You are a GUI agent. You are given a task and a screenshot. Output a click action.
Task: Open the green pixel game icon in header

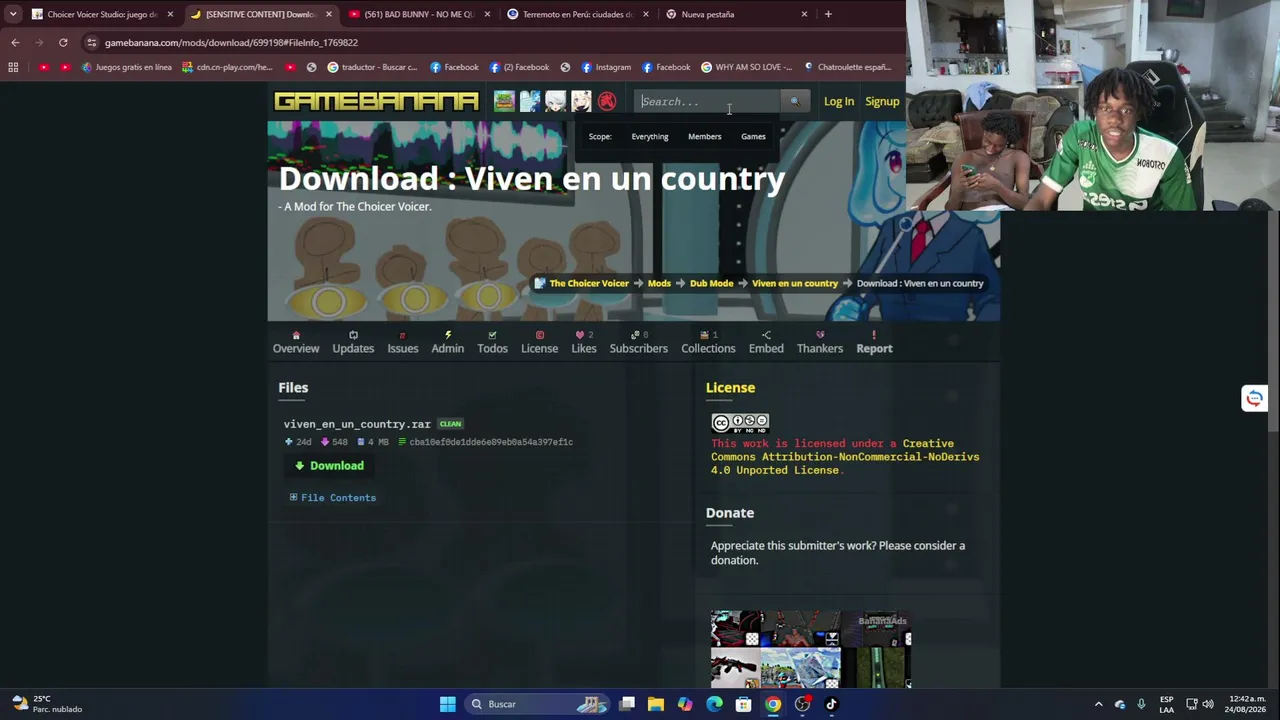coord(504,101)
